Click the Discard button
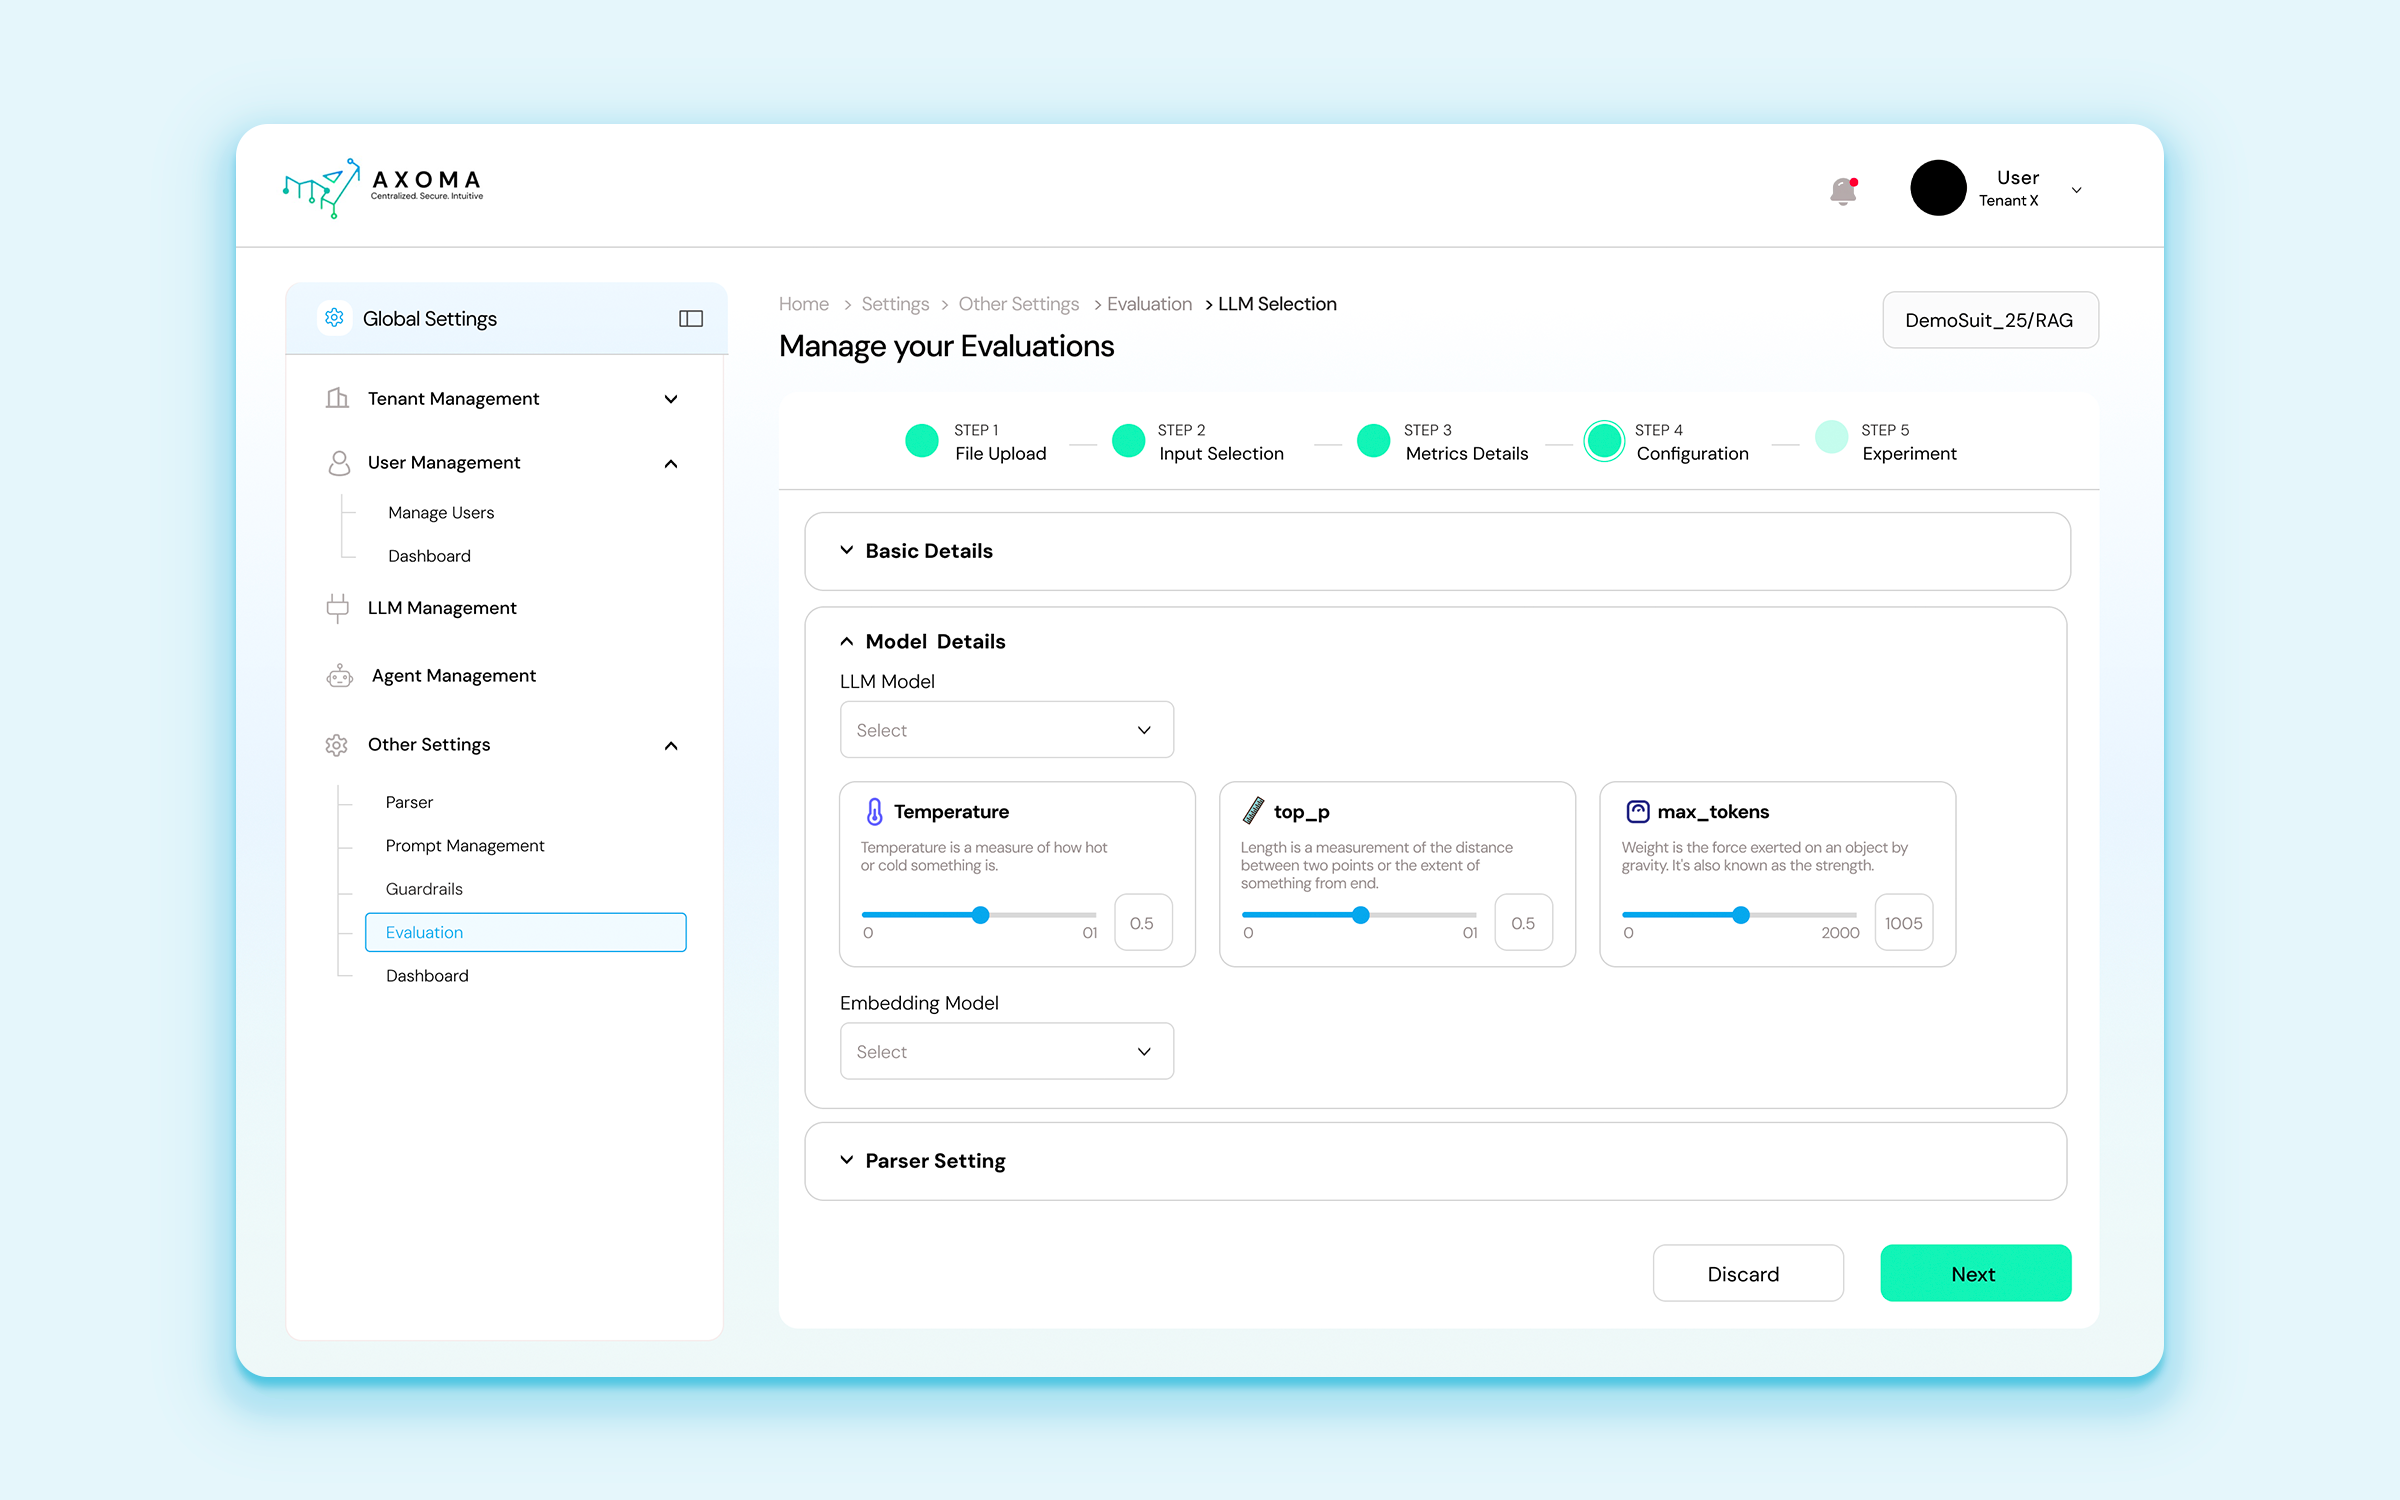 [1747, 1273]
